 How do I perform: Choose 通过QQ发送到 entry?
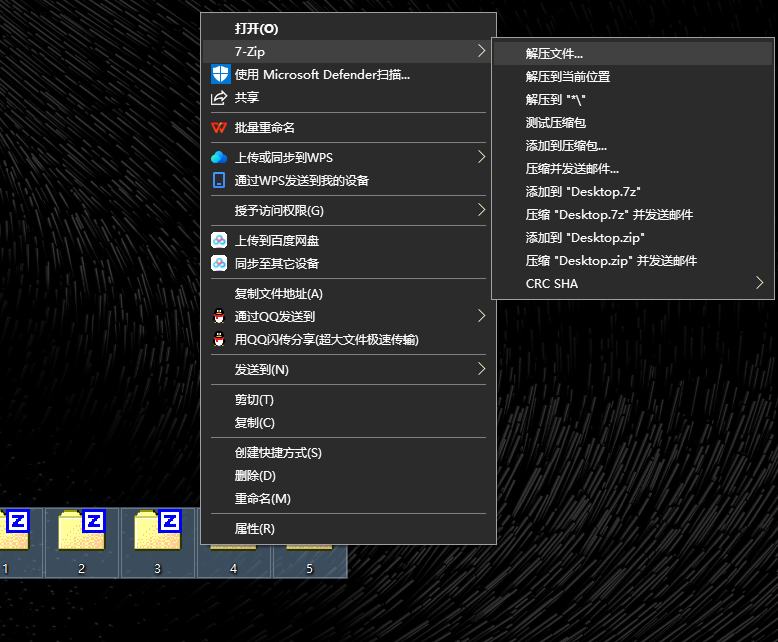tap(348, 317)
